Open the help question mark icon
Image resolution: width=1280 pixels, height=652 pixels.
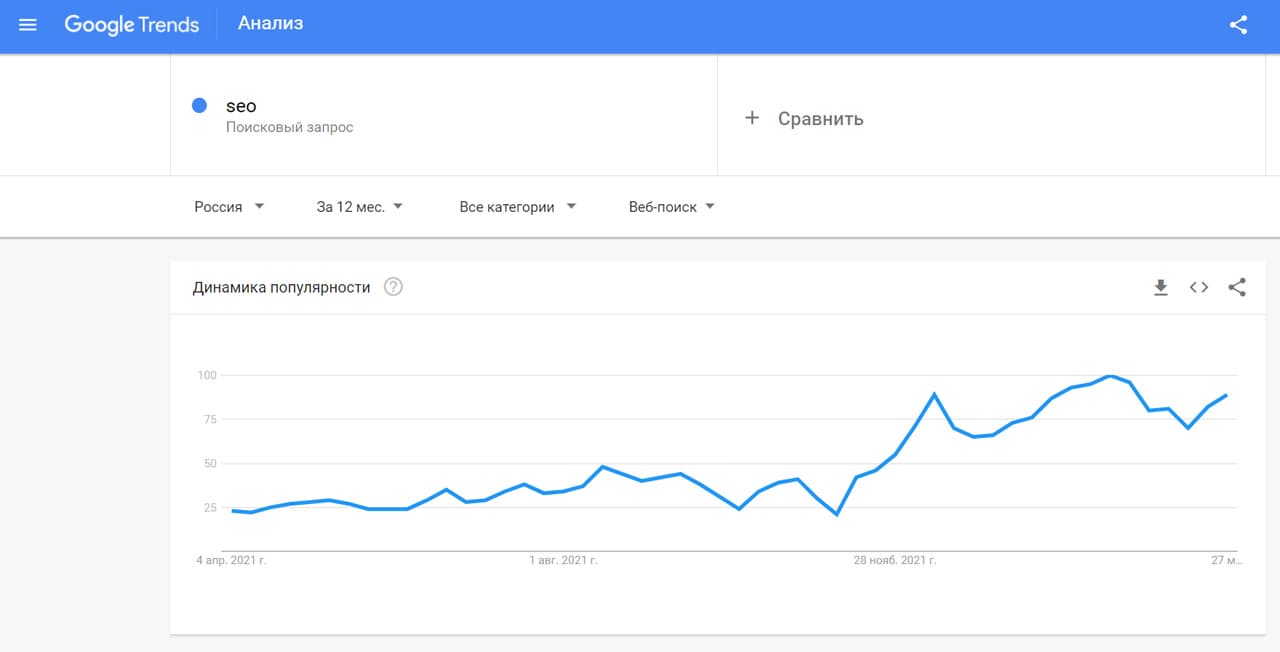pyautogui.click(x=394, y=288)
